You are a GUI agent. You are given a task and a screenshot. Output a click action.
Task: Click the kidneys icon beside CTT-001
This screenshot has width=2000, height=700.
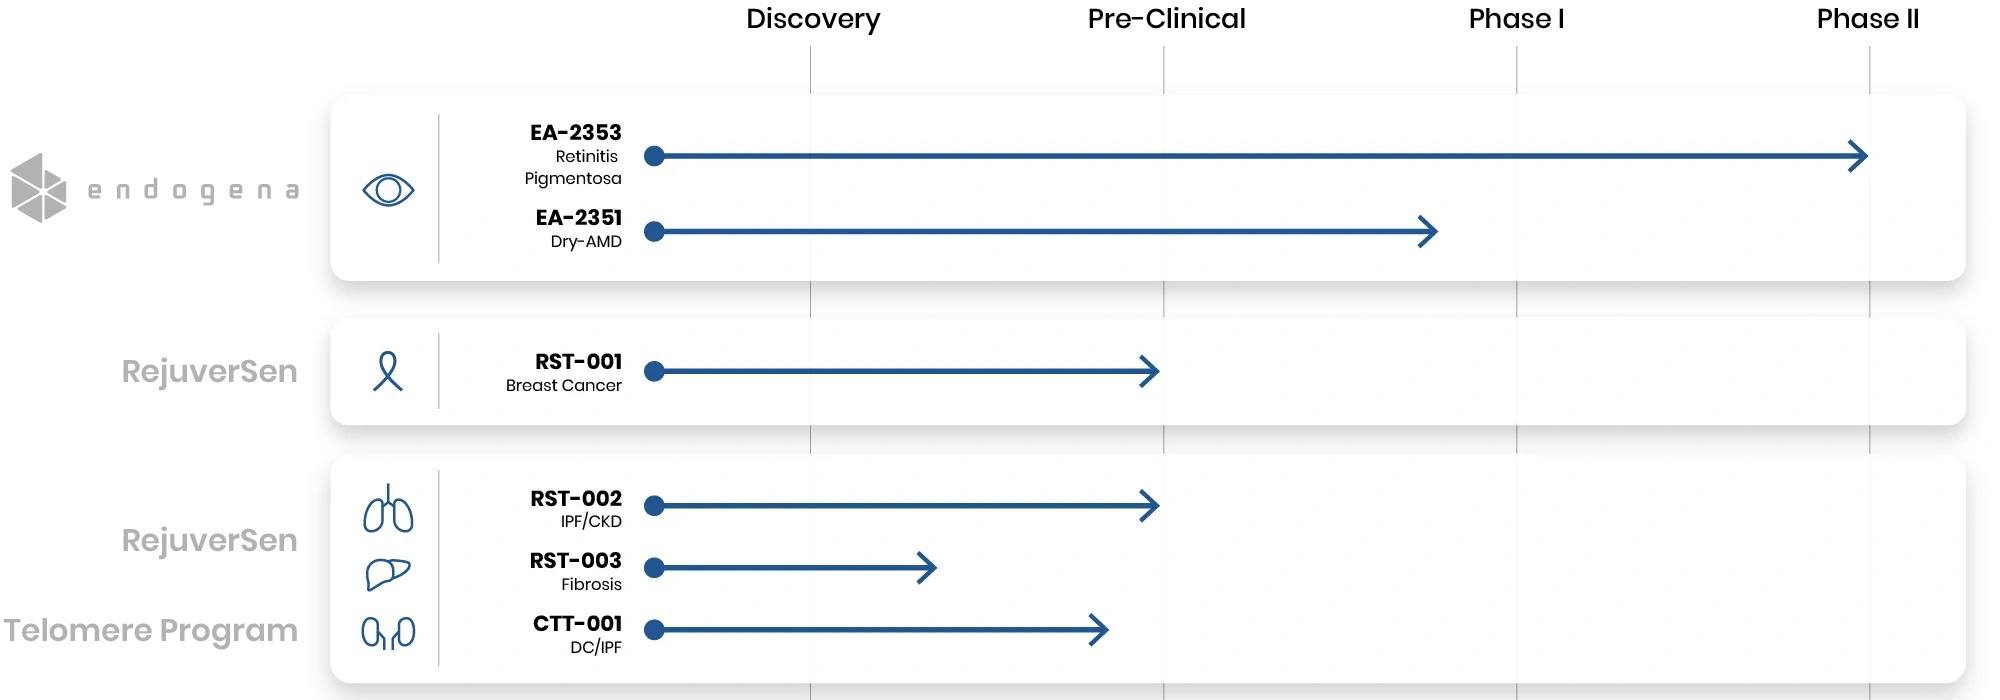click(388, 632)
